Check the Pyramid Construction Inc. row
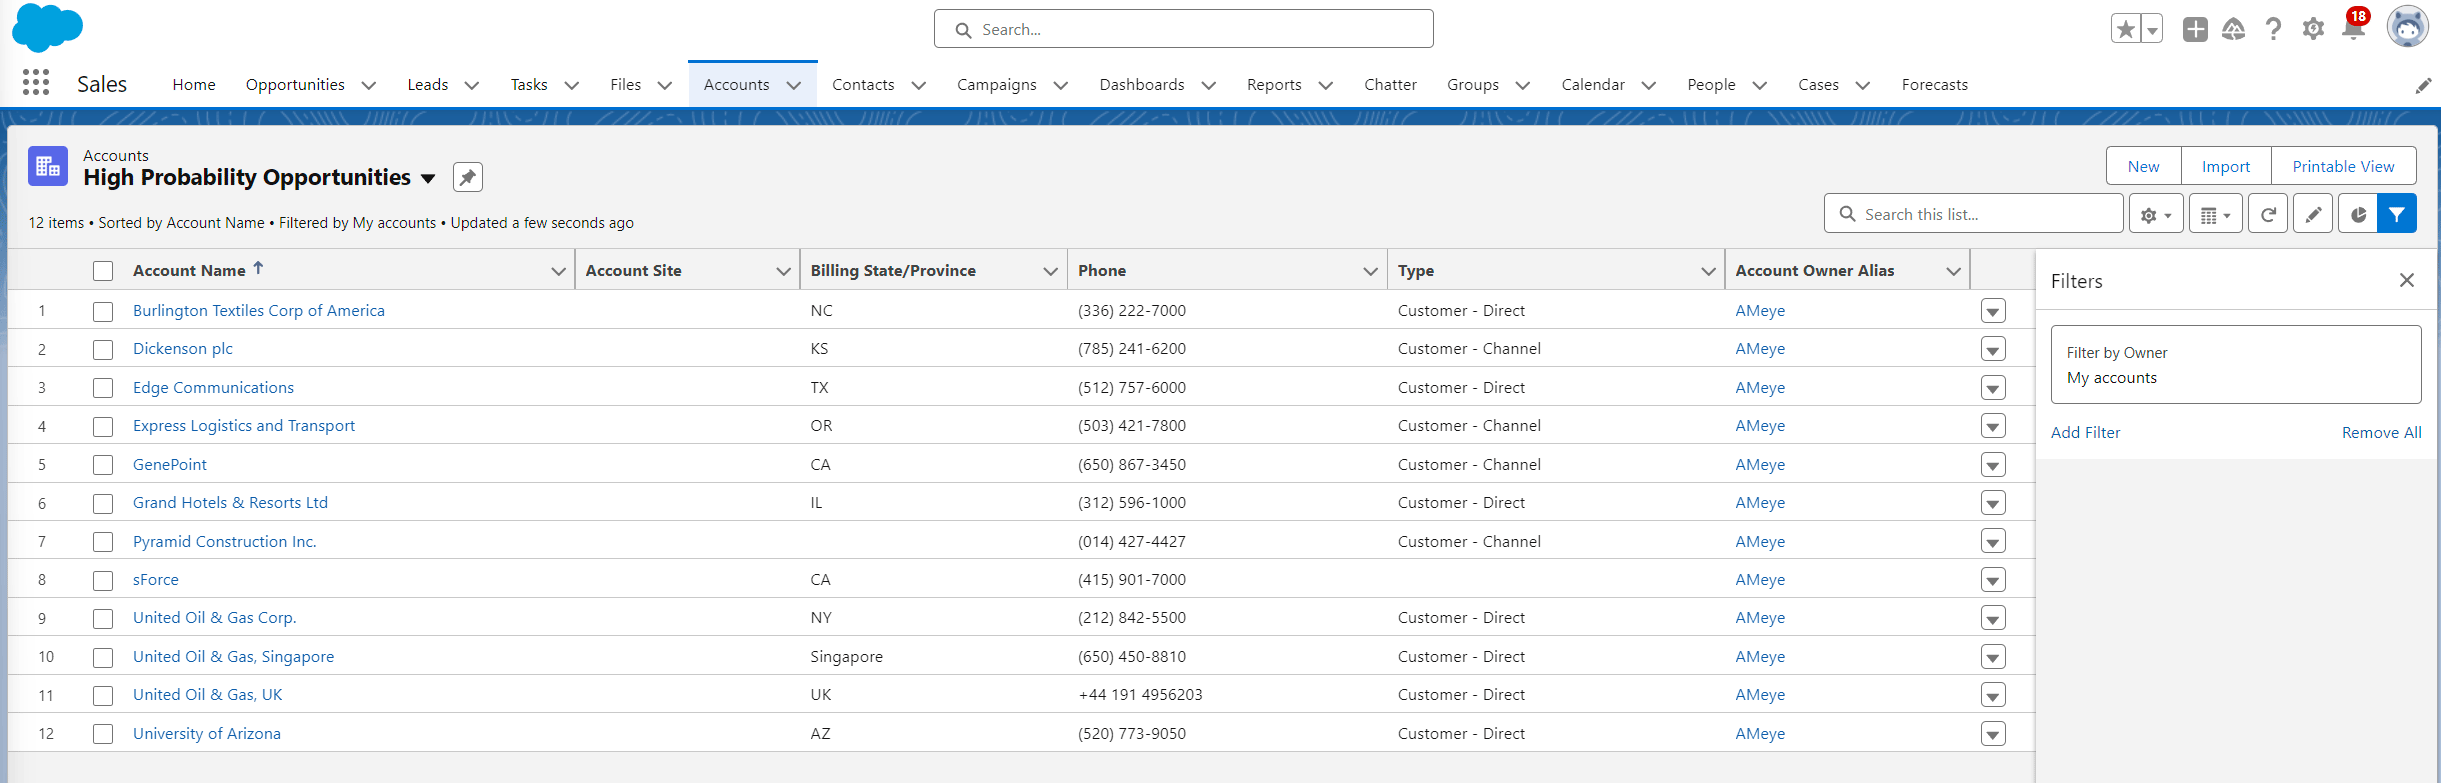 click(103, 542)
